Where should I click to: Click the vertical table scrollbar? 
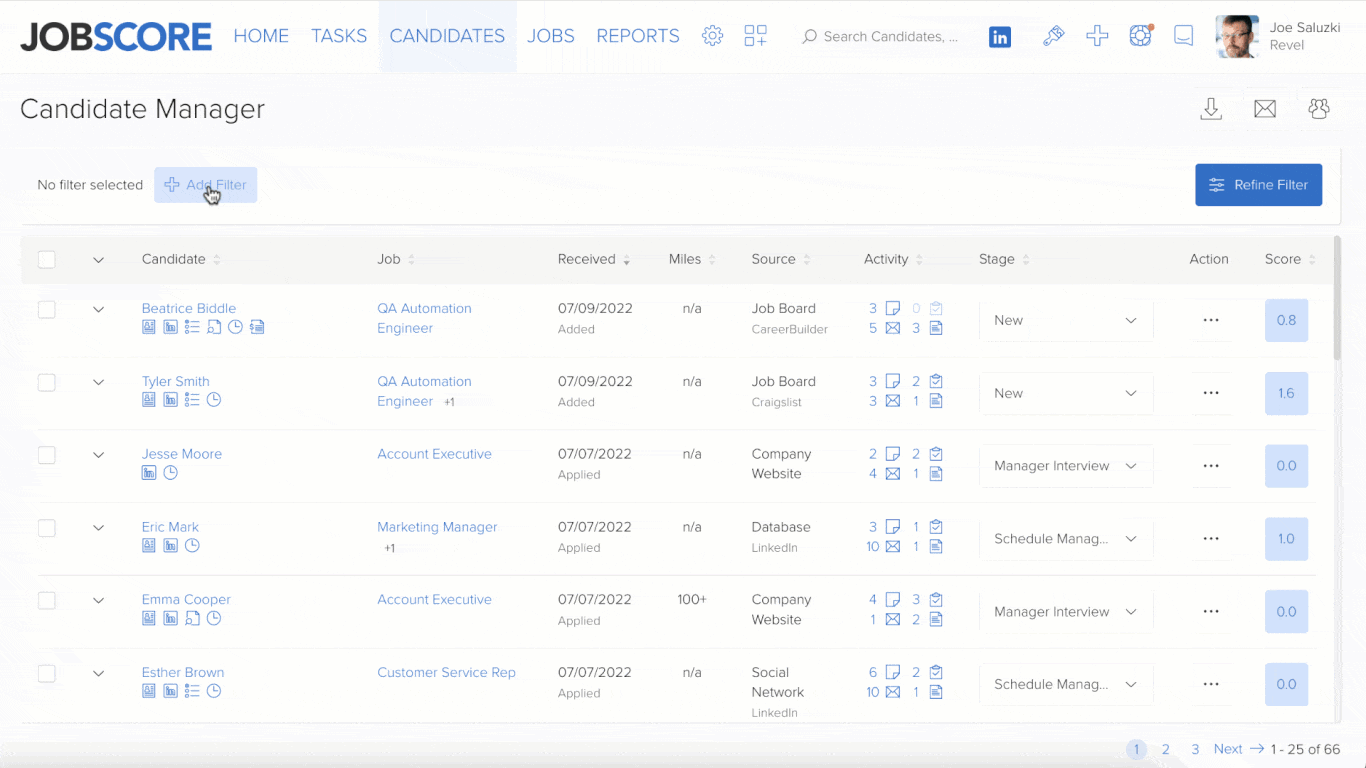1338,298
